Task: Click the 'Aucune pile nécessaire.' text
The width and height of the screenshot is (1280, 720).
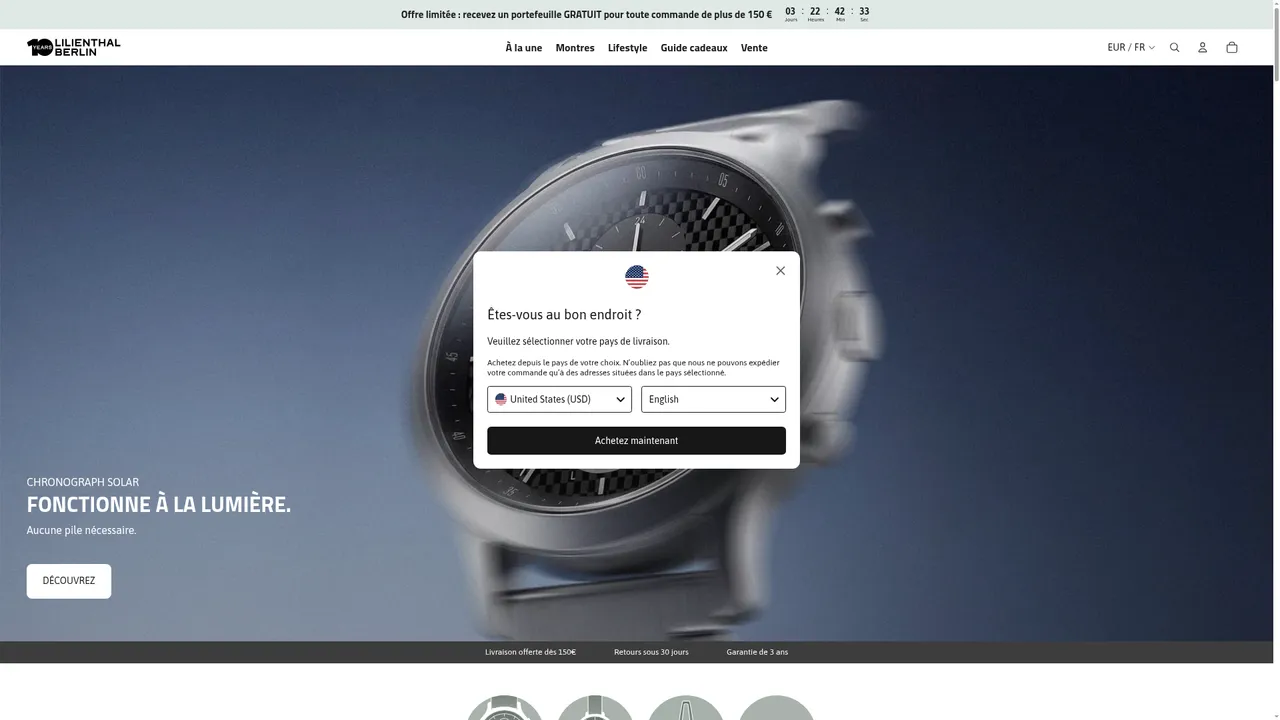Action: 81,530
